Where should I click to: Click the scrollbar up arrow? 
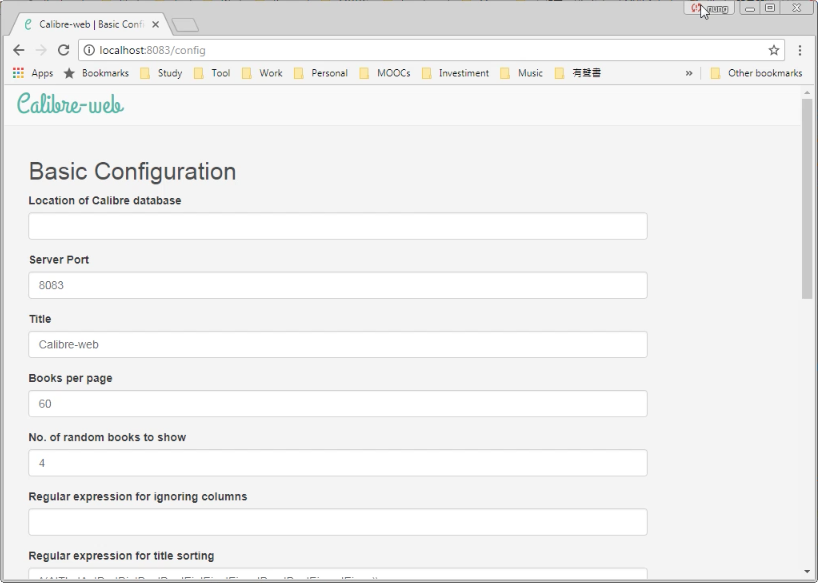click(807, 93)
